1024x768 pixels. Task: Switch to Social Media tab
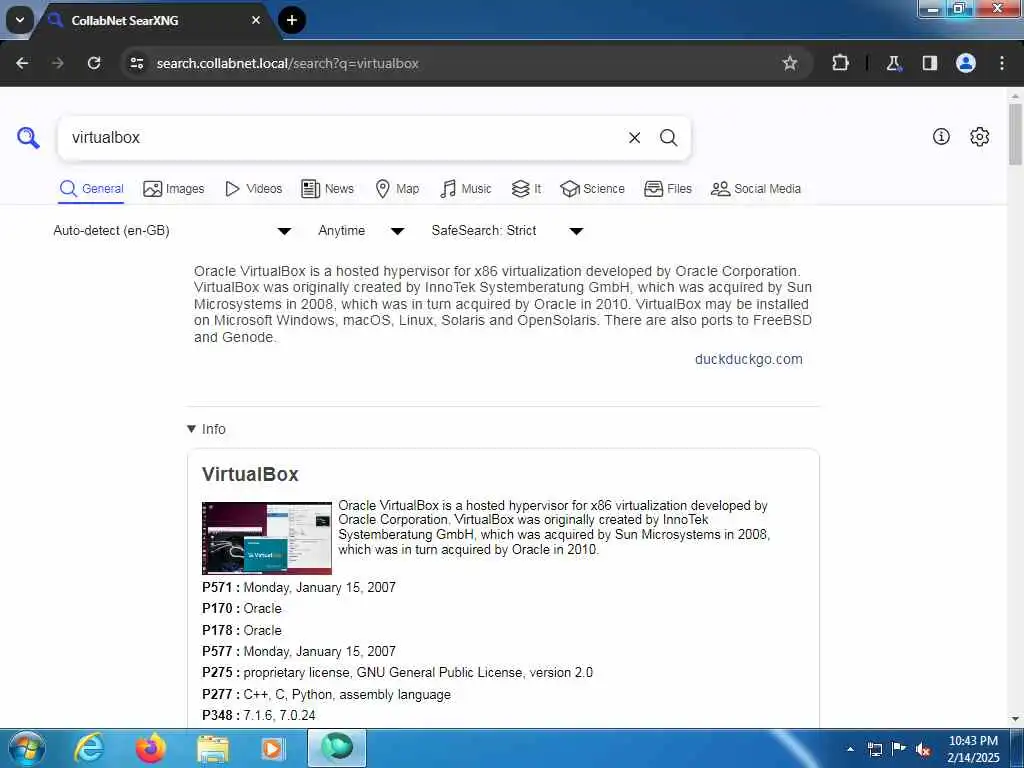tap(756, 189)
